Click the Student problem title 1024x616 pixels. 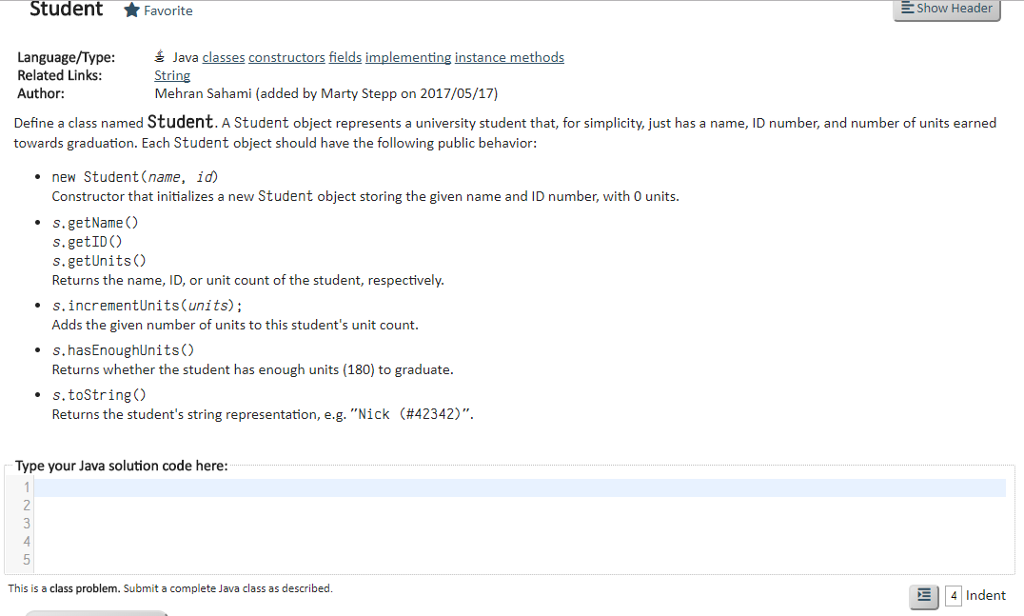pyautogui.click(x=66, y=10)
